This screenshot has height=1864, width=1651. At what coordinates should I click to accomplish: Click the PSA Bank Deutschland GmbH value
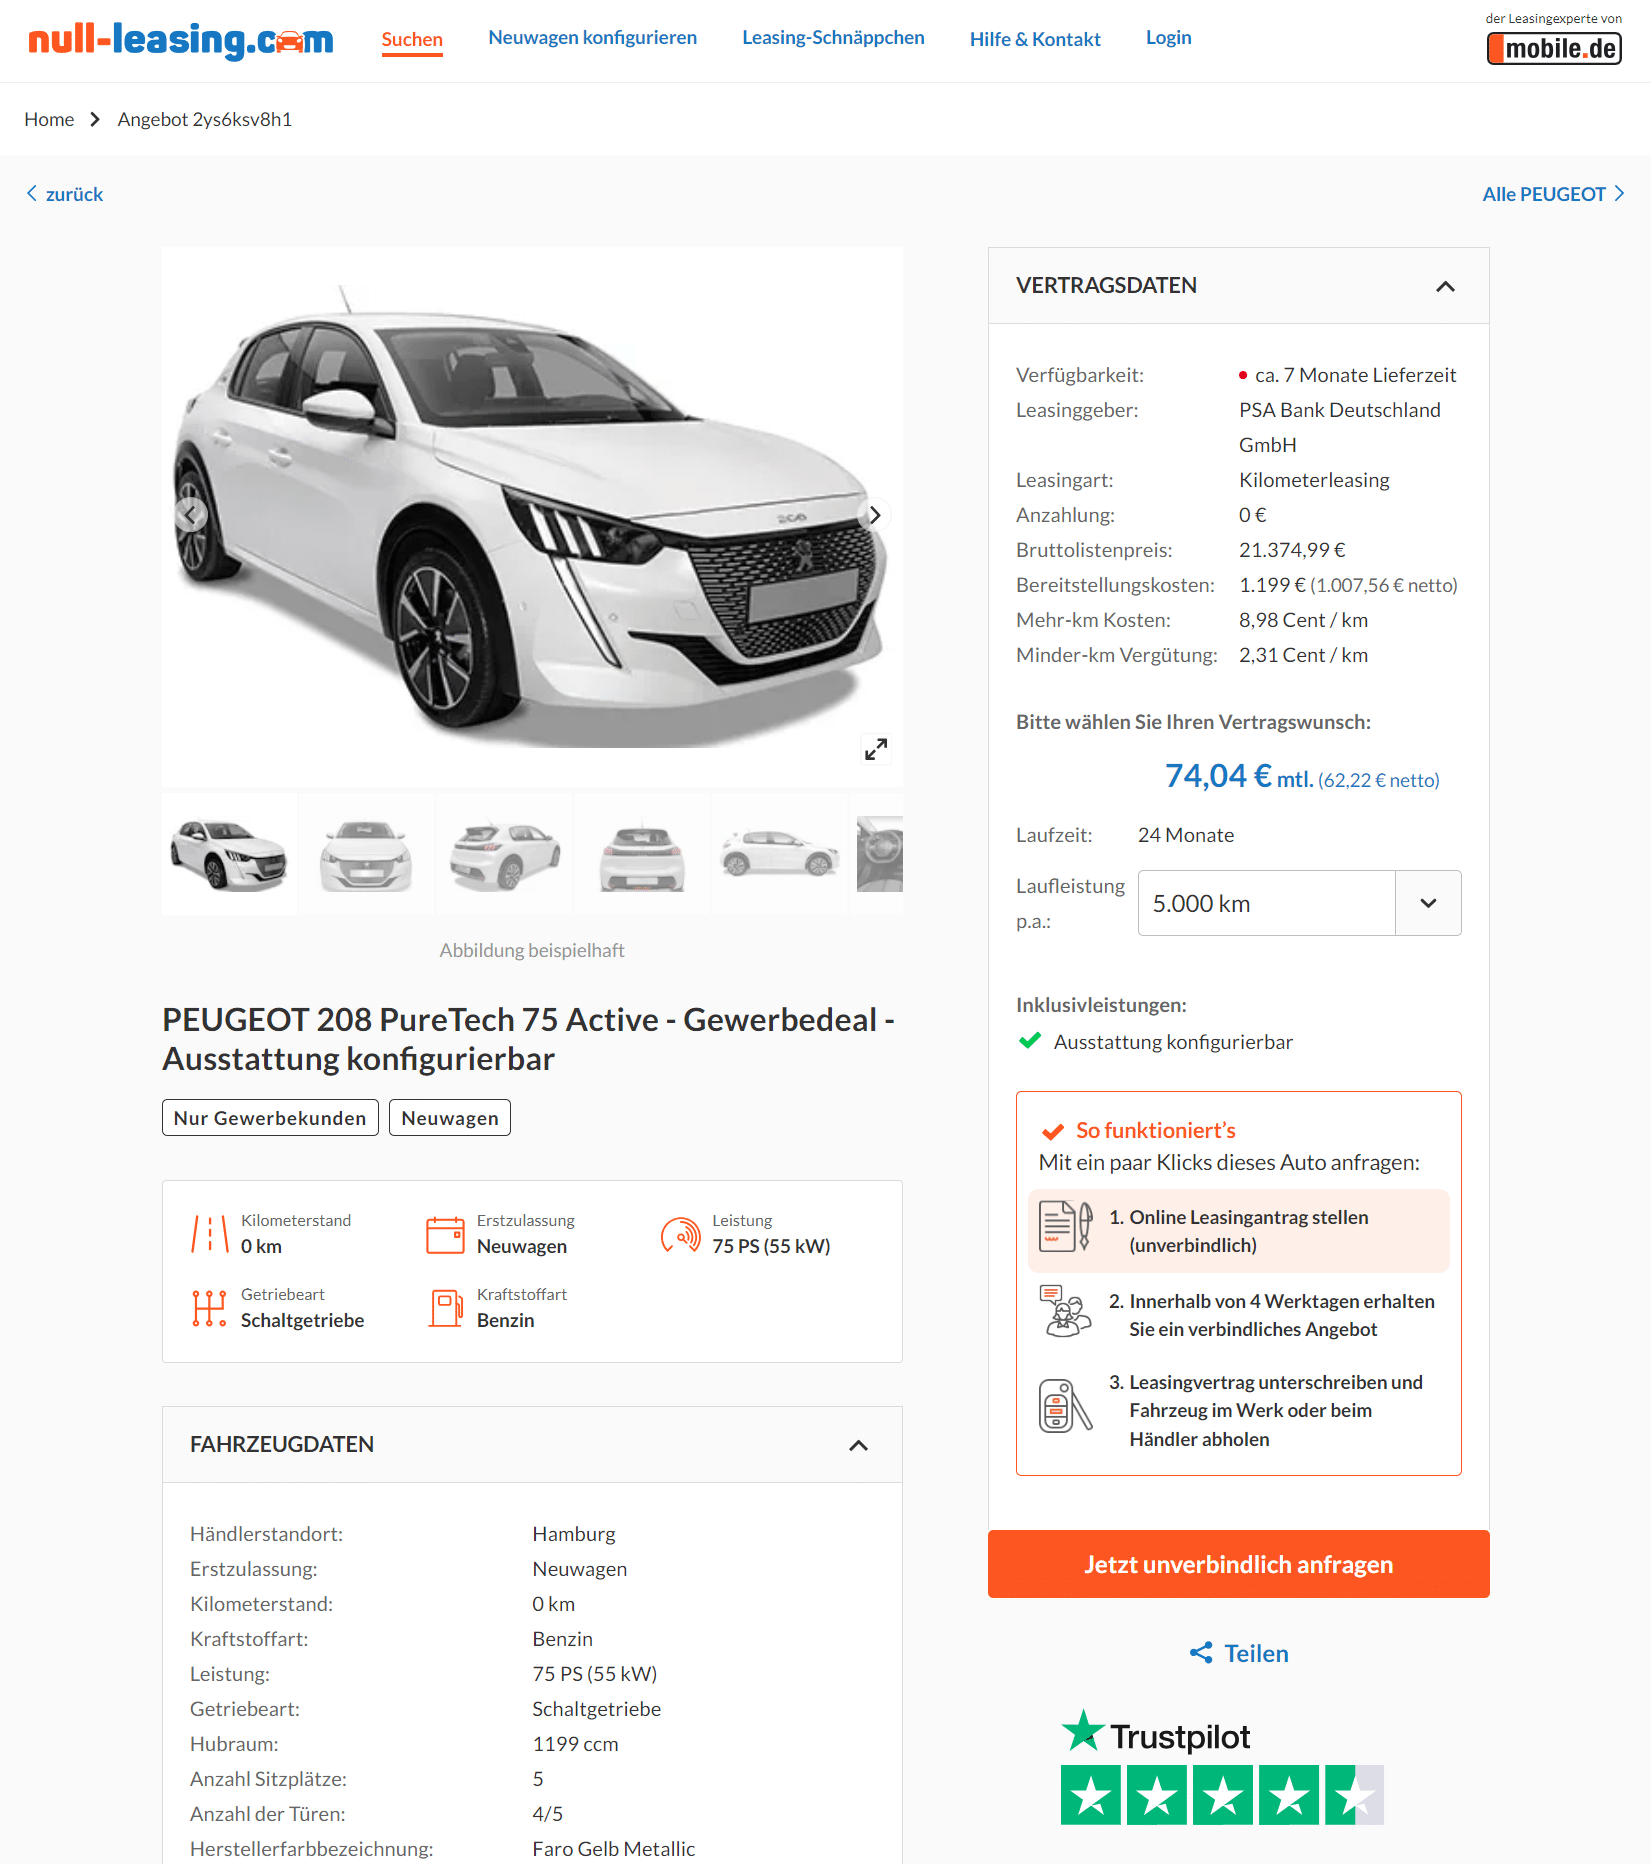(1340, 427)
